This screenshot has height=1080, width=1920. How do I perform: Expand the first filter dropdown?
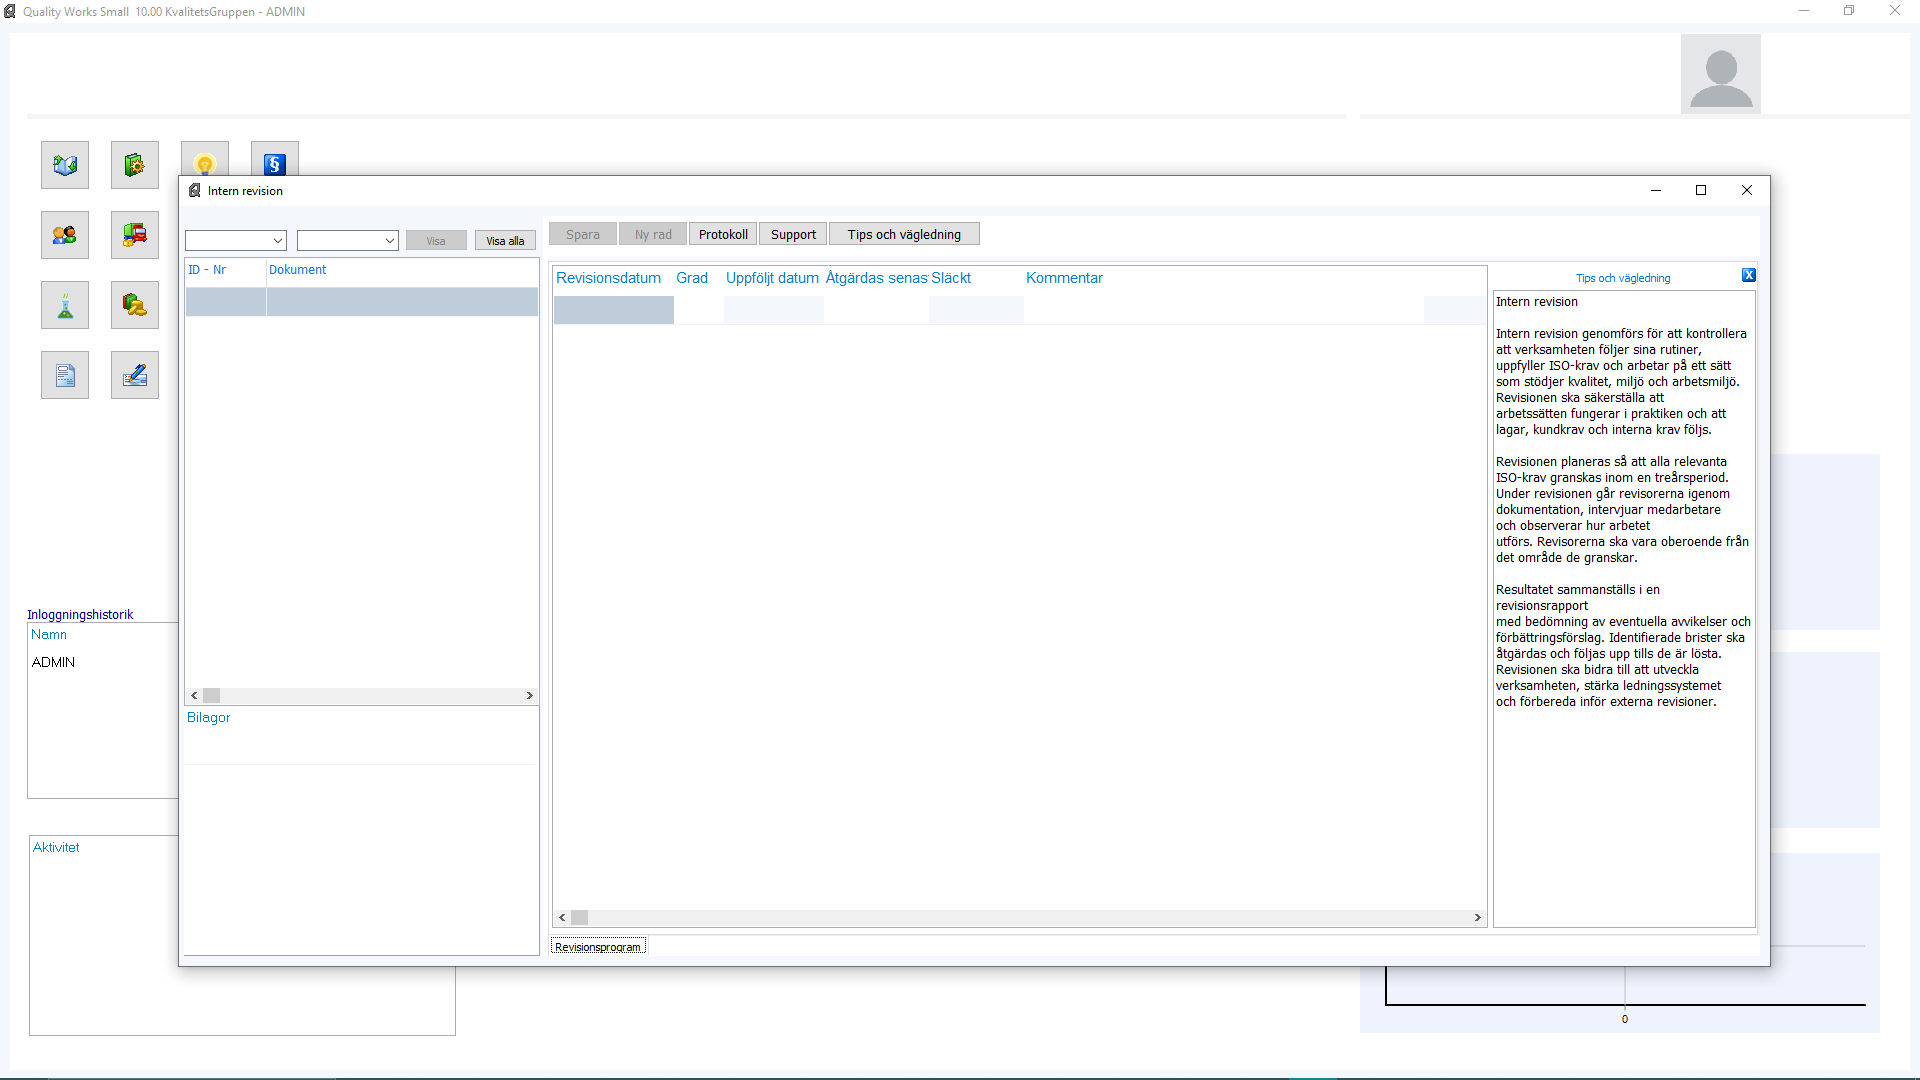277,241
